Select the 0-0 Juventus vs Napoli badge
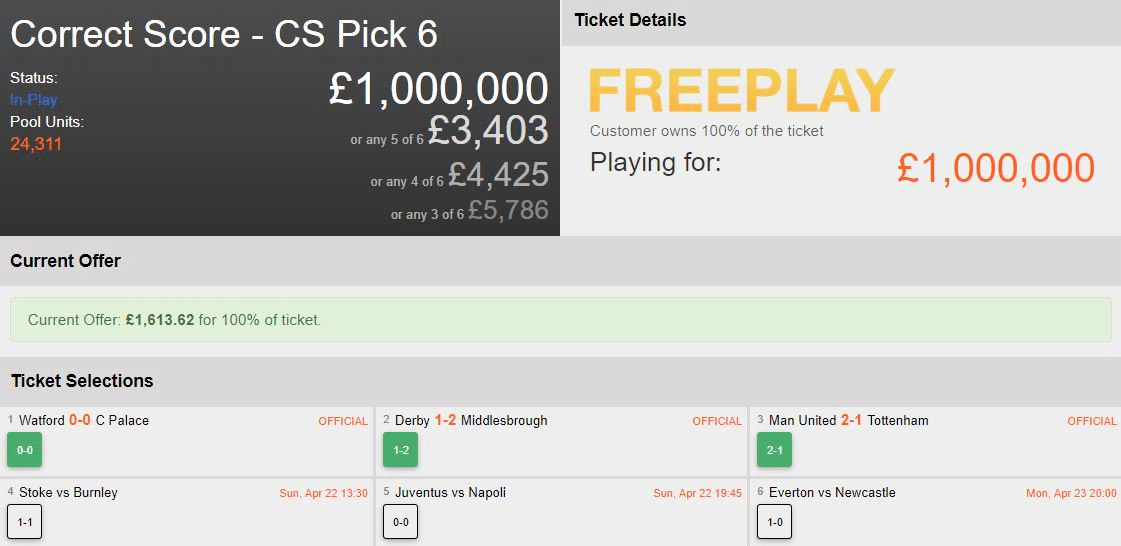Viewport: 1121px width, 546px height. pyautogui.click(x=400, y=522)
